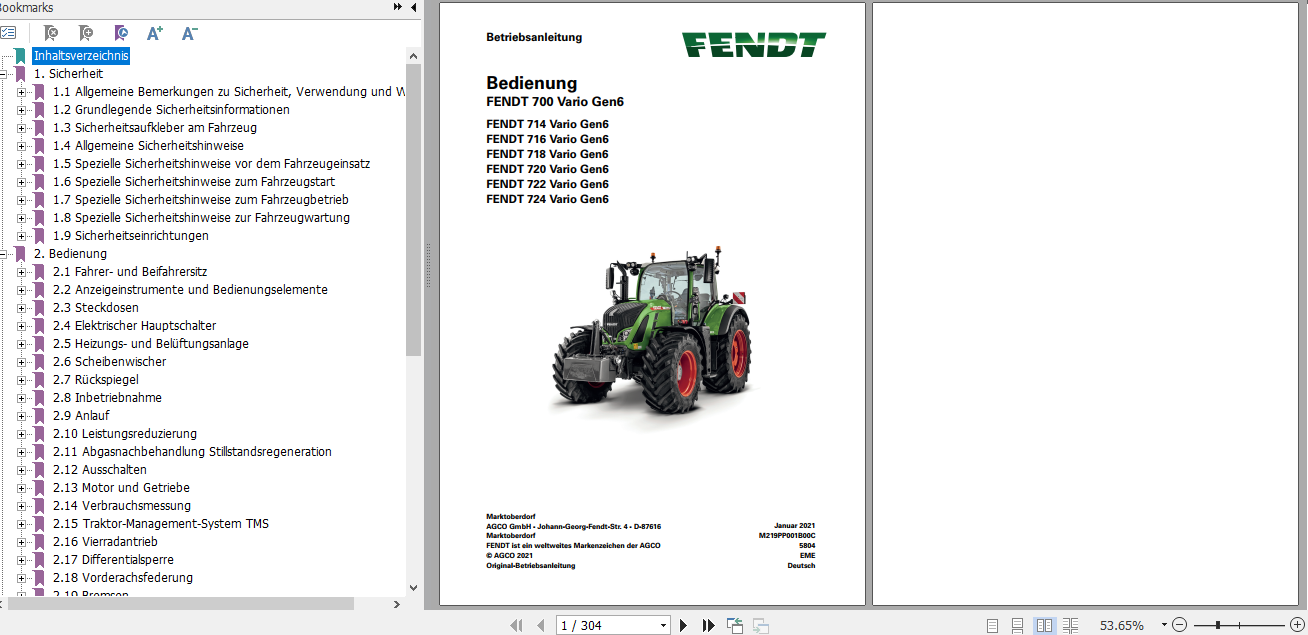Viewport: 1308px width, 635px height.
Task: Click the bookmarks scroll down arrow
Action: coord(414,588)
